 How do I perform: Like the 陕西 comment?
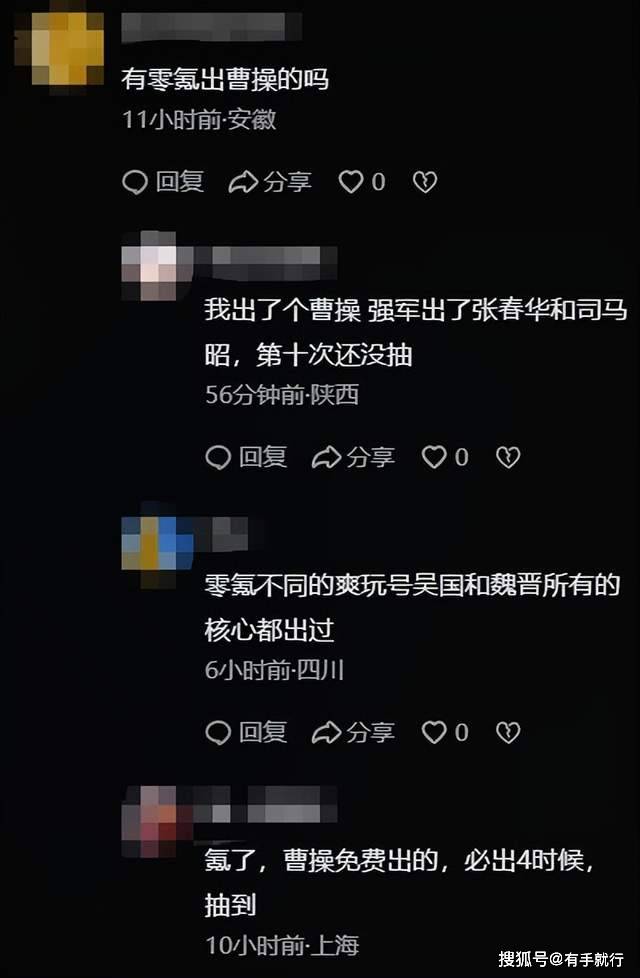click(x=445, y=457)
